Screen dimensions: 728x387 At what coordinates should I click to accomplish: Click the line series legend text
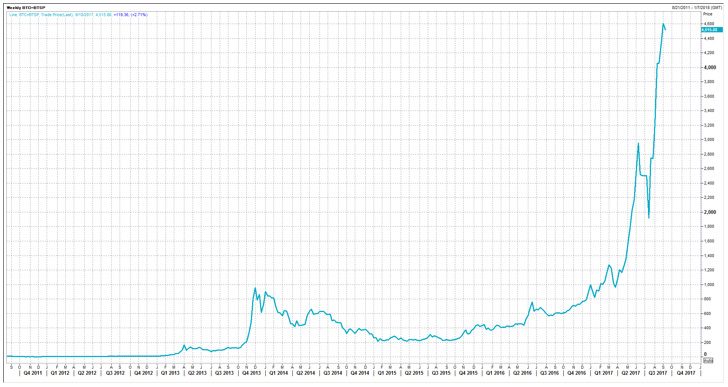[78, 15]
